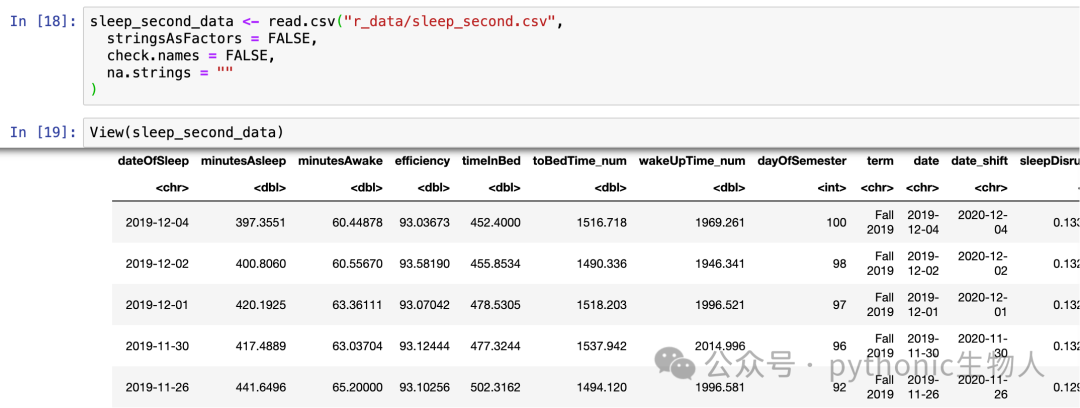Click the toBedTime_num column header
Screen dimensions: 1080x408
[580, 161]
